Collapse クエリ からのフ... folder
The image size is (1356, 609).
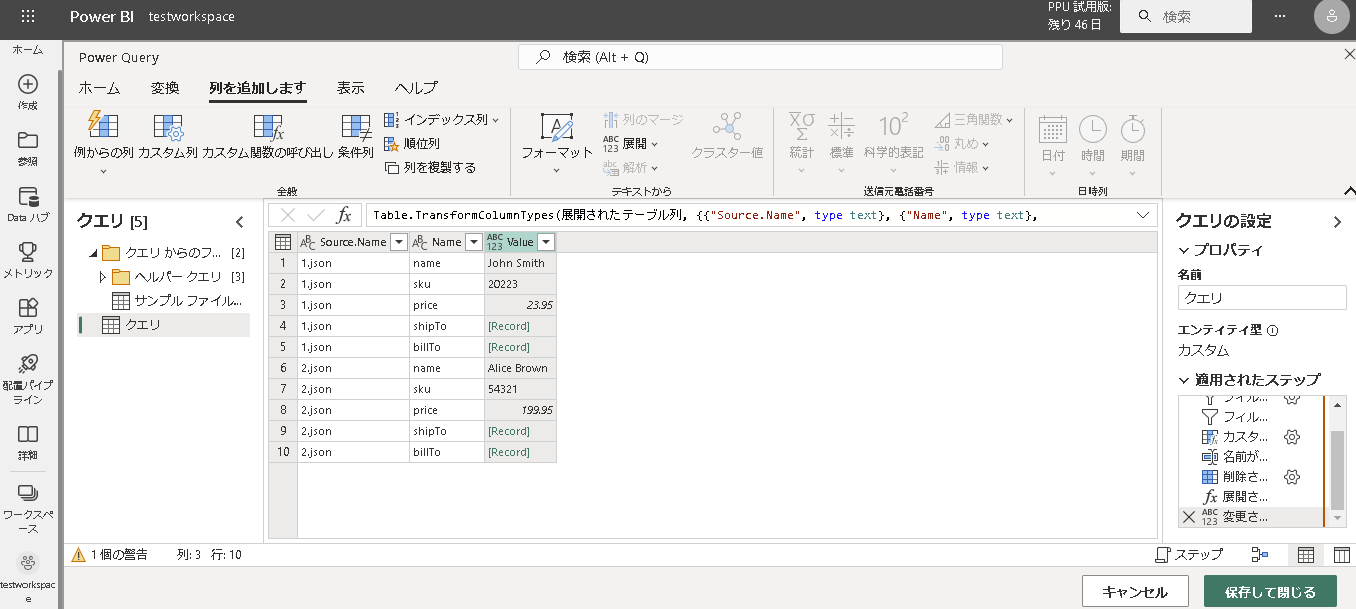pos(93,253)
